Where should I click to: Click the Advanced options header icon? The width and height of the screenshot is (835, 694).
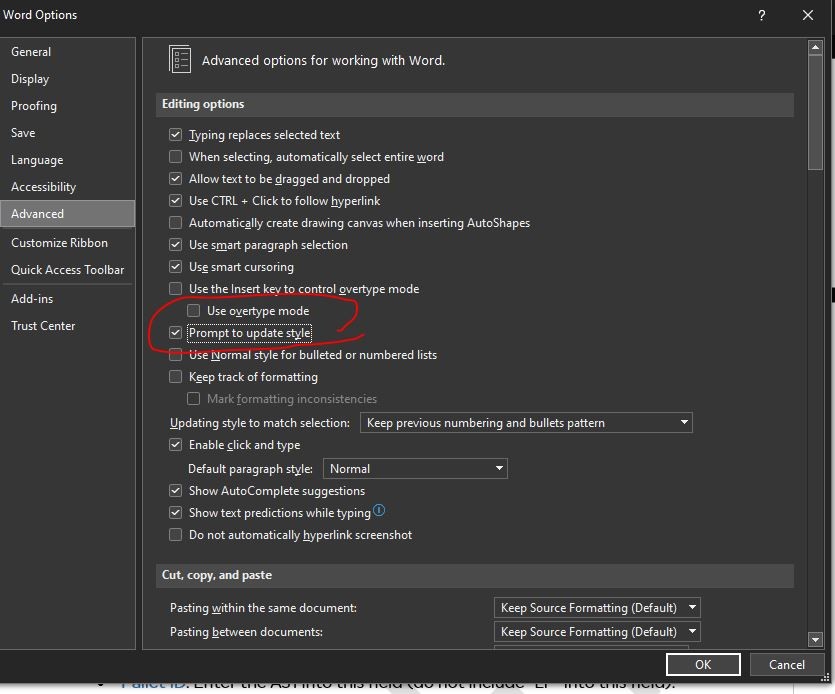pyautogui.click(x=180, y=59)
